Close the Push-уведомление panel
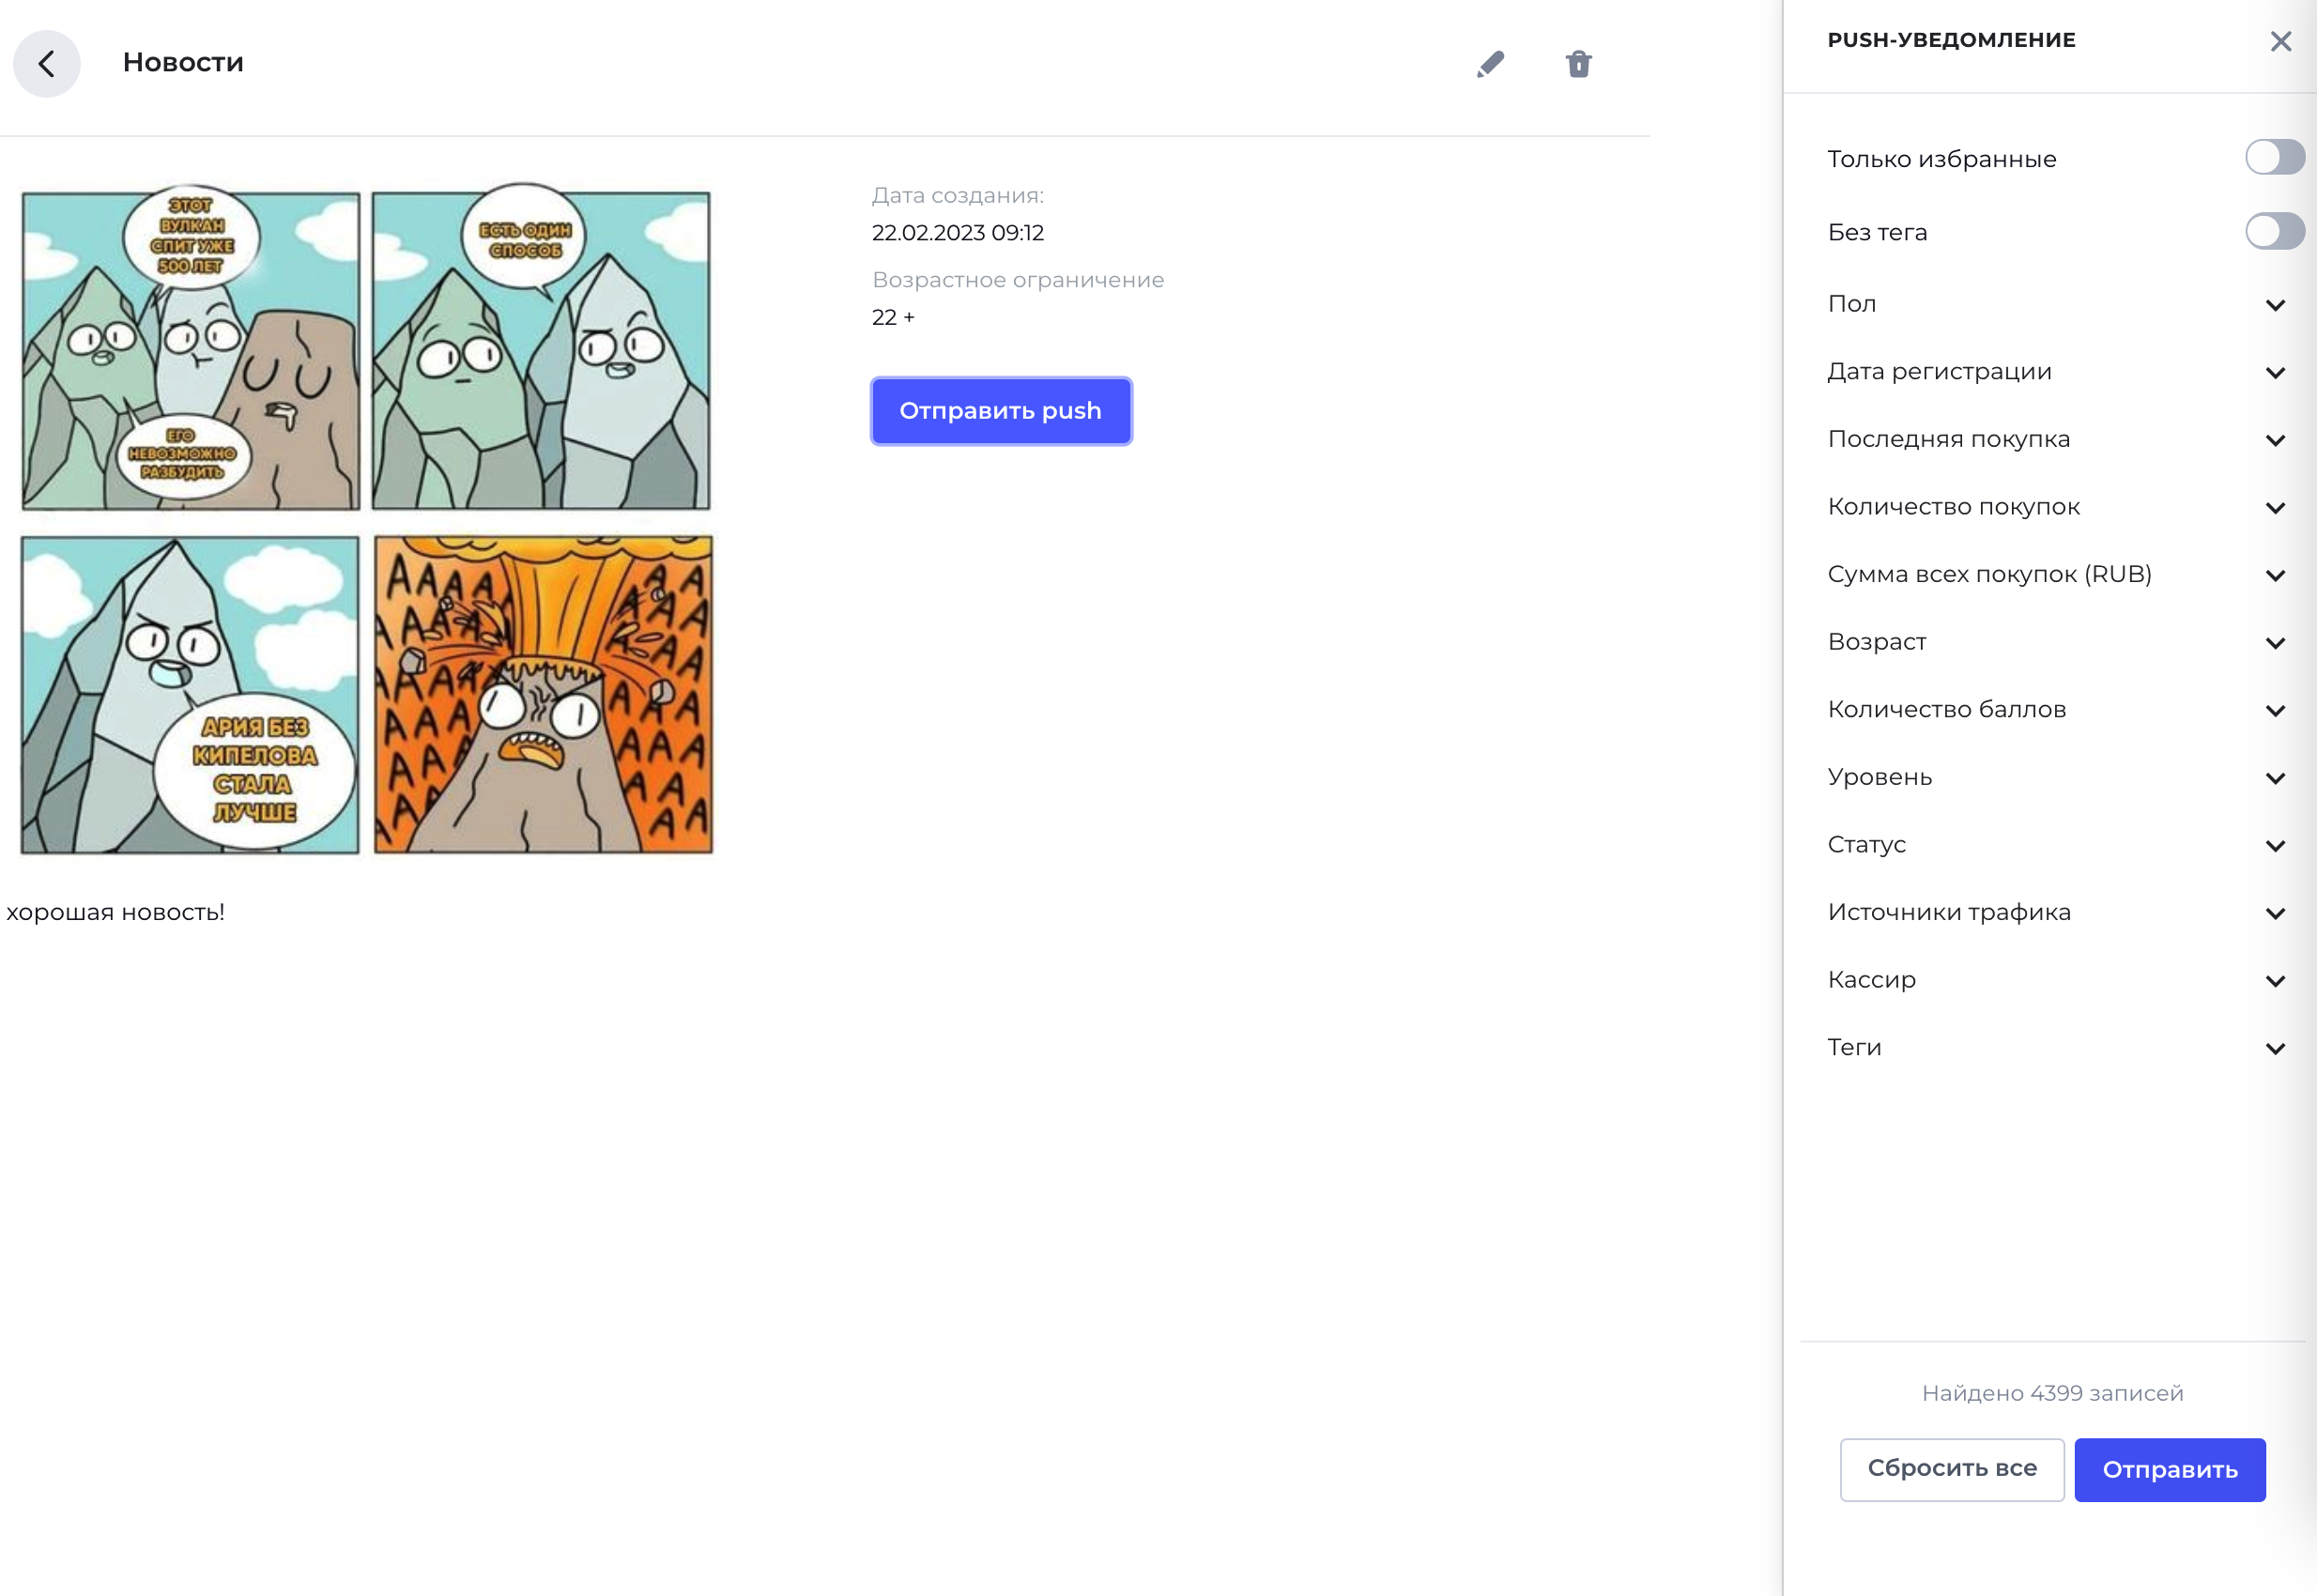2317x1596 pixels. pos(2280,41)
